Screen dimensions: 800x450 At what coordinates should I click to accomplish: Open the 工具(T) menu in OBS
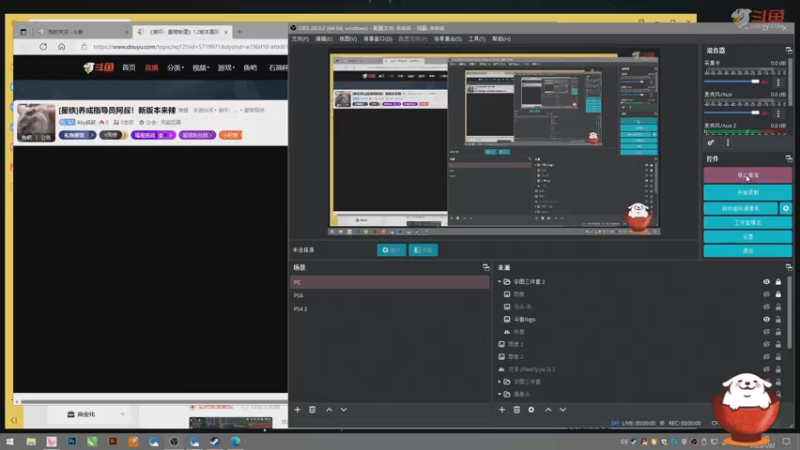tap(477, 39)
